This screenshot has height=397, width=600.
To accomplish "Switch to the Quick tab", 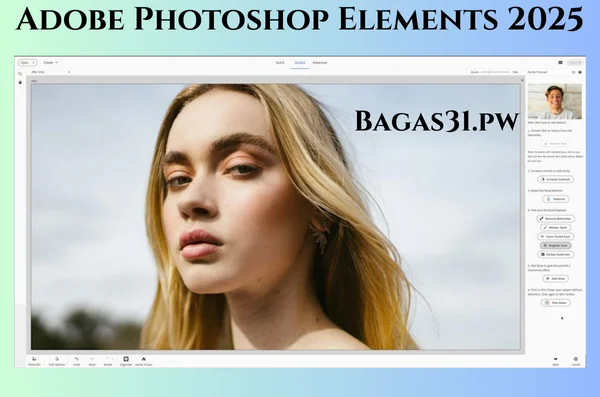I will pos(280,62).
